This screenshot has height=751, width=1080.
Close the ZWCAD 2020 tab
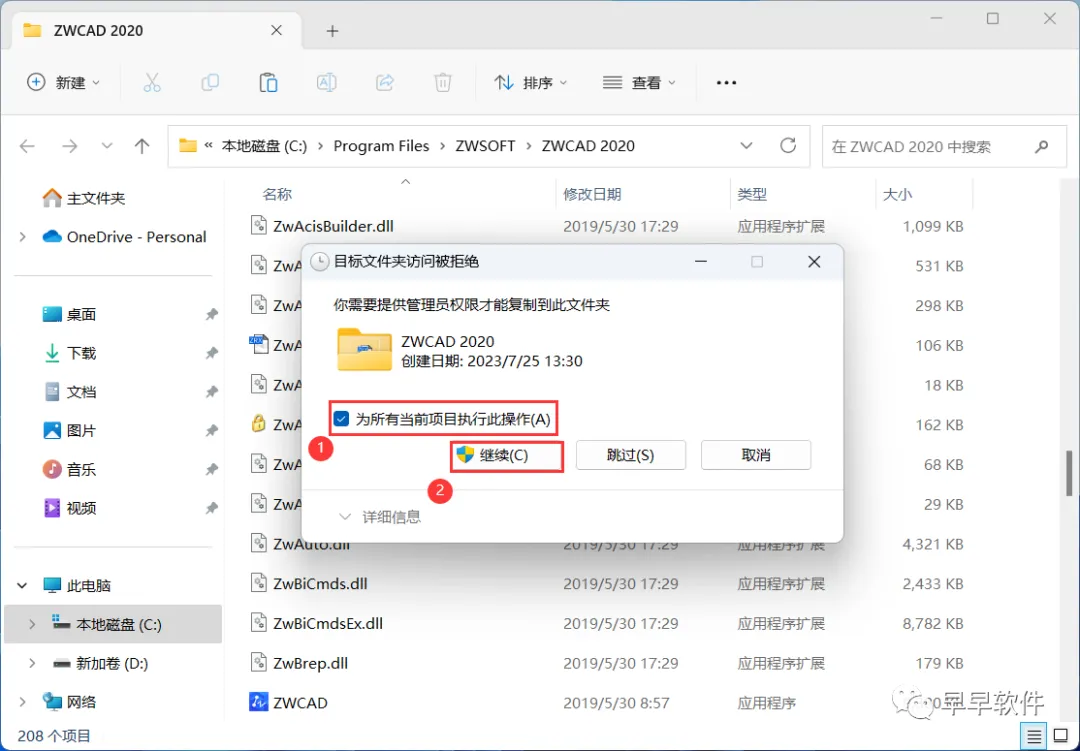(276, 30)
